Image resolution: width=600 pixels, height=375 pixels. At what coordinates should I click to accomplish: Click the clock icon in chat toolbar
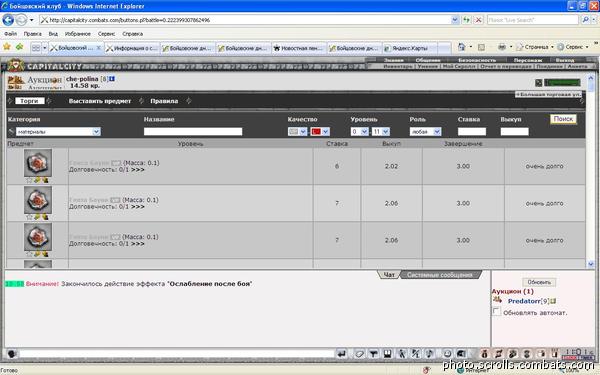[x=447, y=354]
